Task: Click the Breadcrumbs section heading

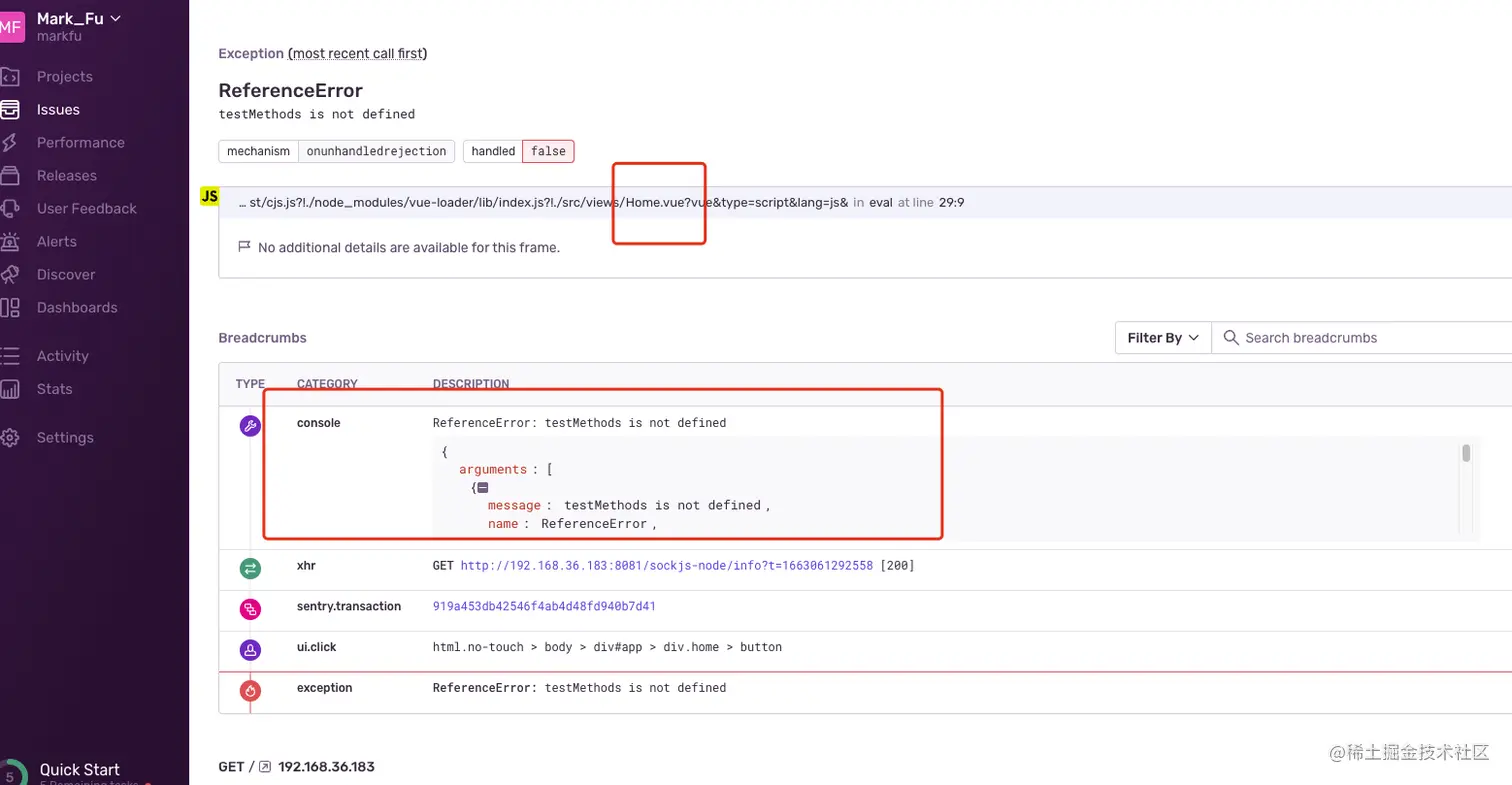Action: click(x=262, y=338)
